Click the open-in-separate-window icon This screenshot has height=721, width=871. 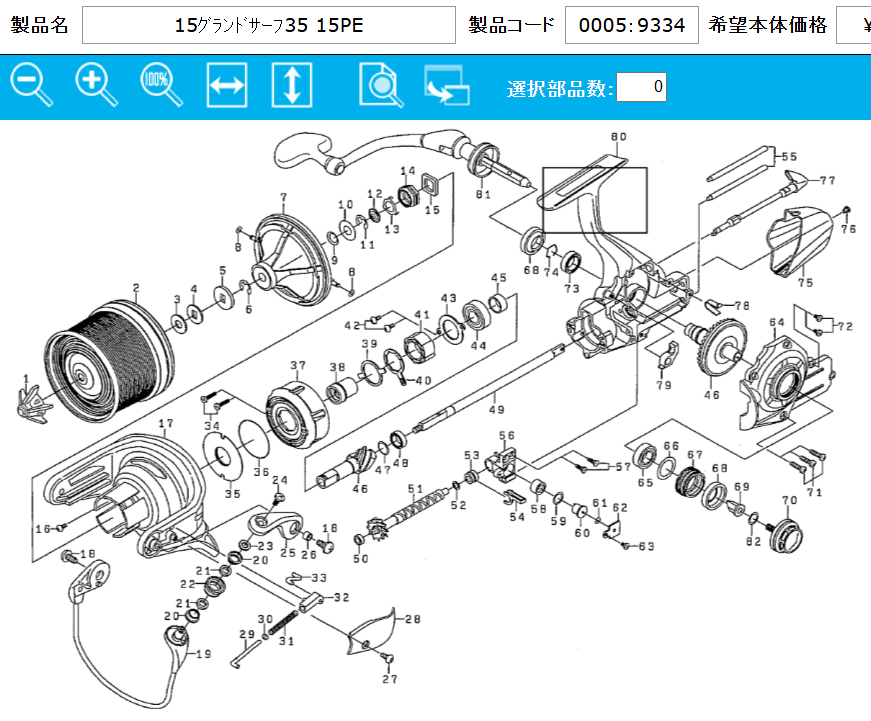click(x=447, y=85)
